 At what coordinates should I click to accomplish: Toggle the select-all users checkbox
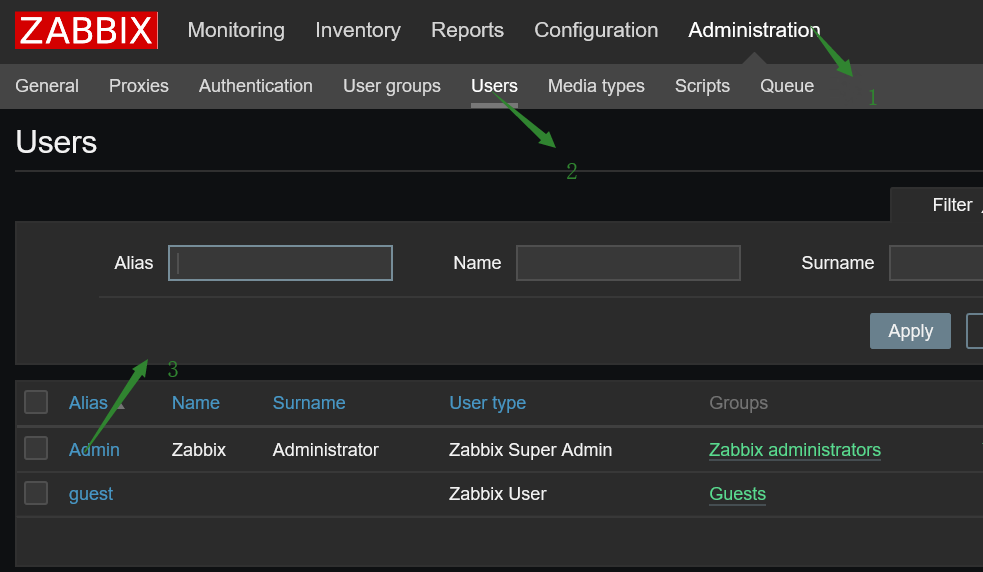coord(36,402)
